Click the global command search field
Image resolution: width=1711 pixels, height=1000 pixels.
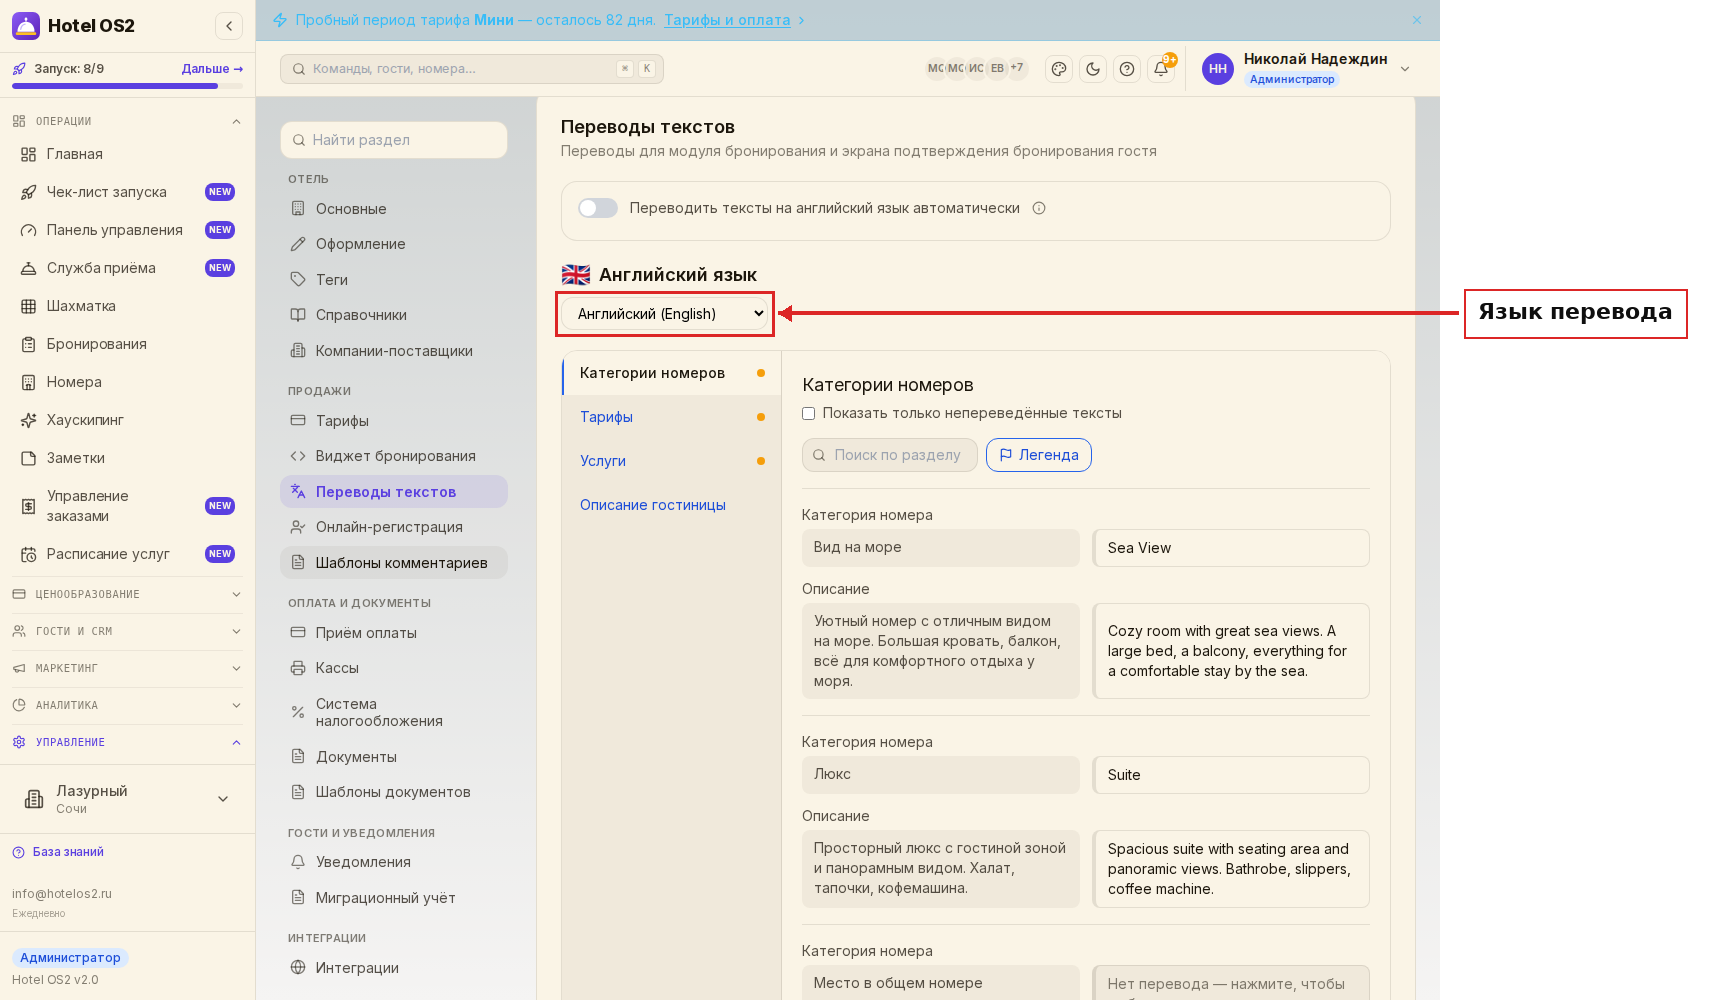tap(472, 69)
